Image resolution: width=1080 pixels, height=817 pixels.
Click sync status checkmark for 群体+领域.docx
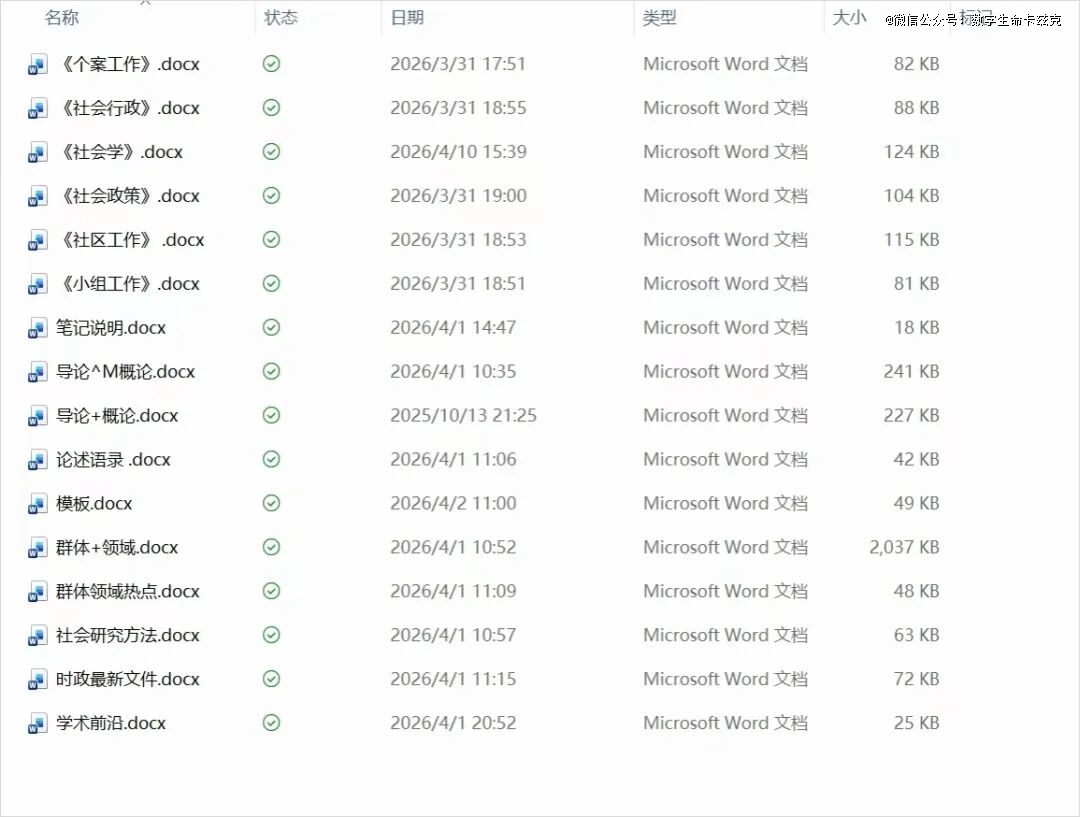[271, 547]
